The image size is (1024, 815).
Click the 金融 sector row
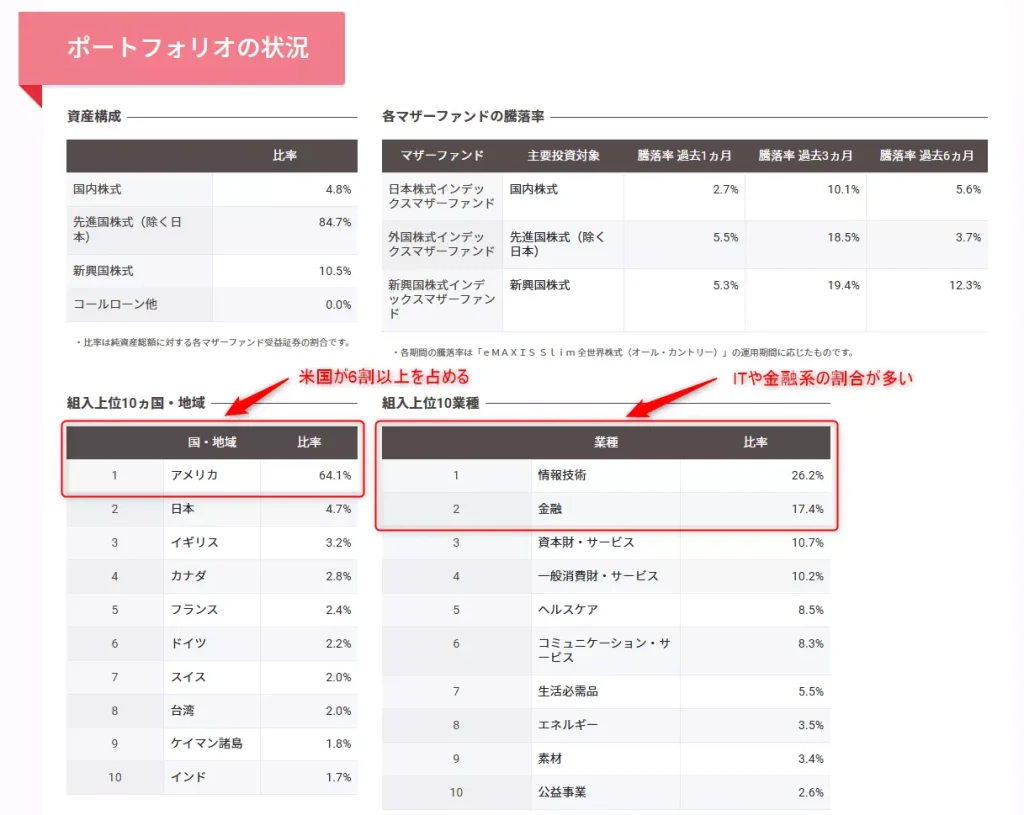point(606,509)
